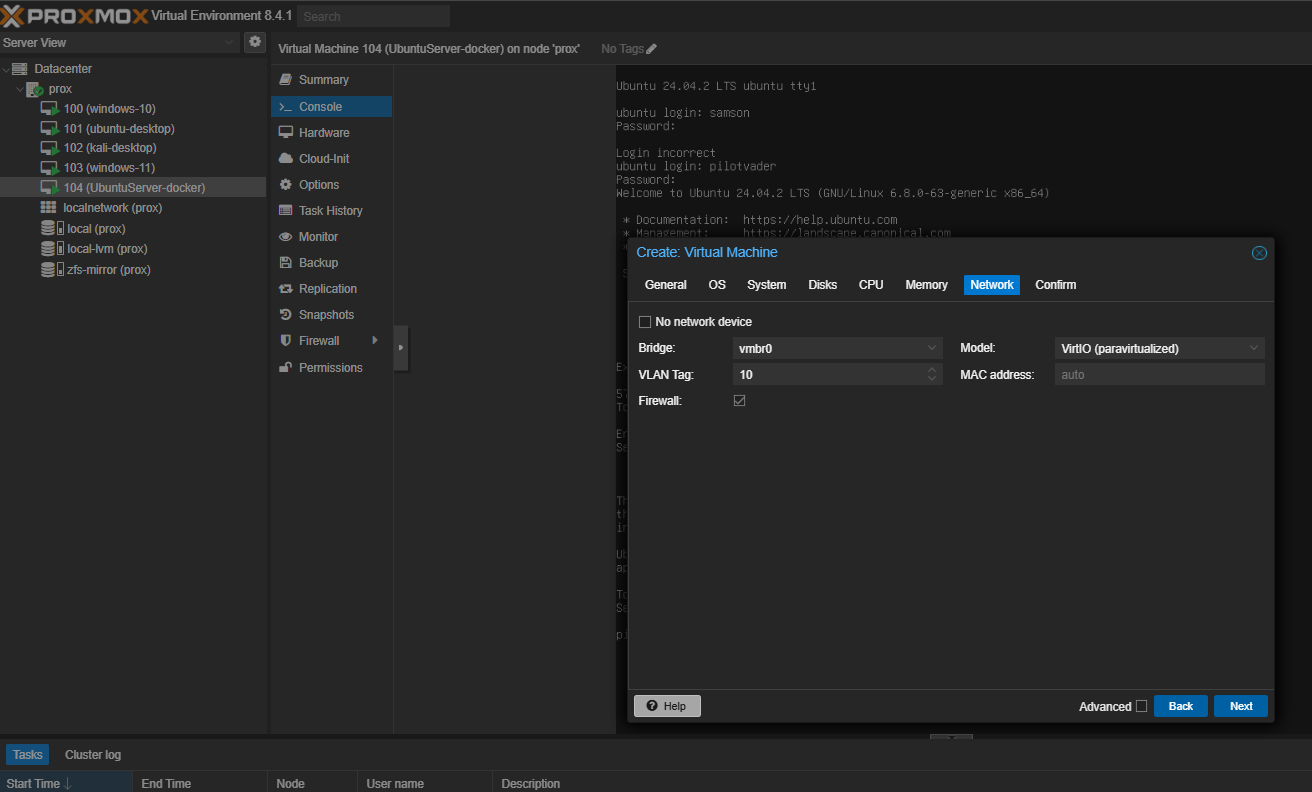The image size is (1312, 792).
Task: Click the Next button
Action: pyautogui.click(x=1240, y=706)
